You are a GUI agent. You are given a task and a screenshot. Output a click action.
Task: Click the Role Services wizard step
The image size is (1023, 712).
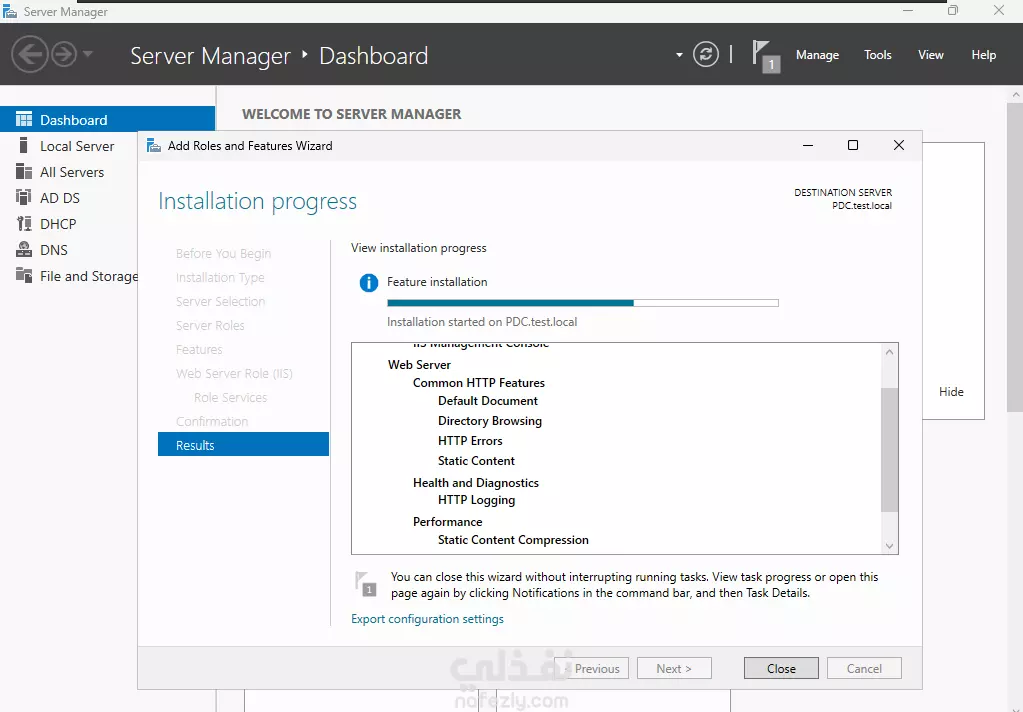[230, 397]
